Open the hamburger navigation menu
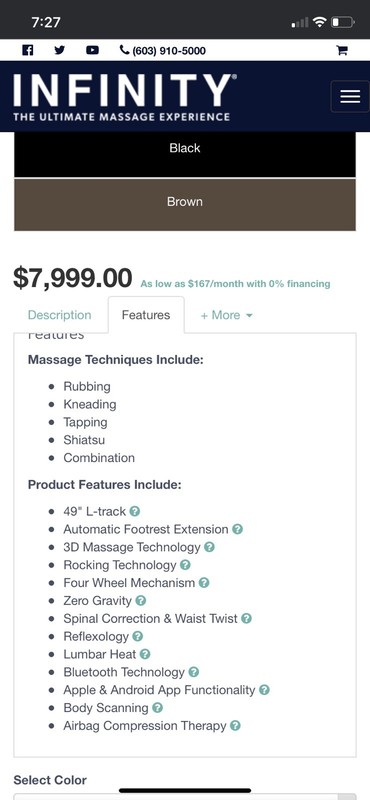 (x=350, y=96)
